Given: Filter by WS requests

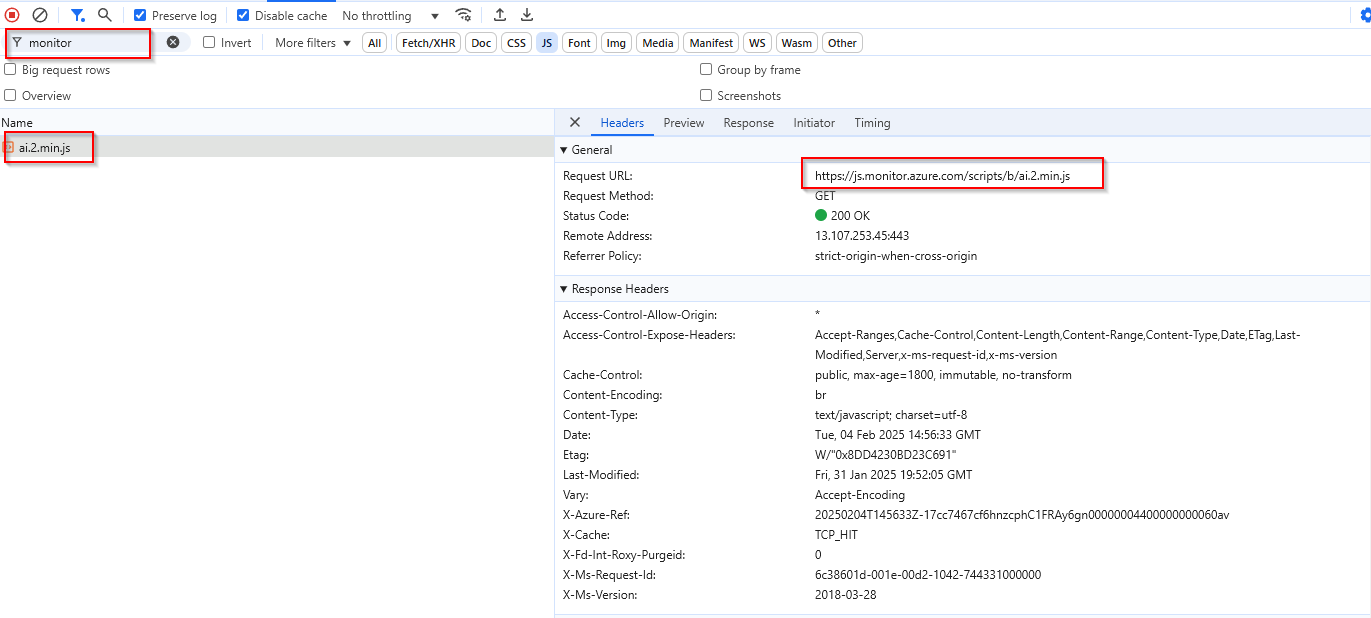Looking at the screenshot, I should click(757, 43).
